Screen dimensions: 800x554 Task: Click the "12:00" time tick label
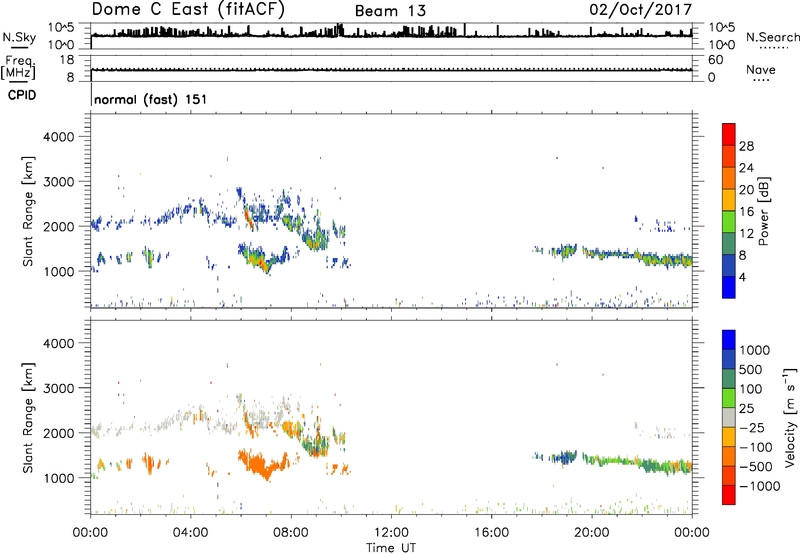(391, 533)
